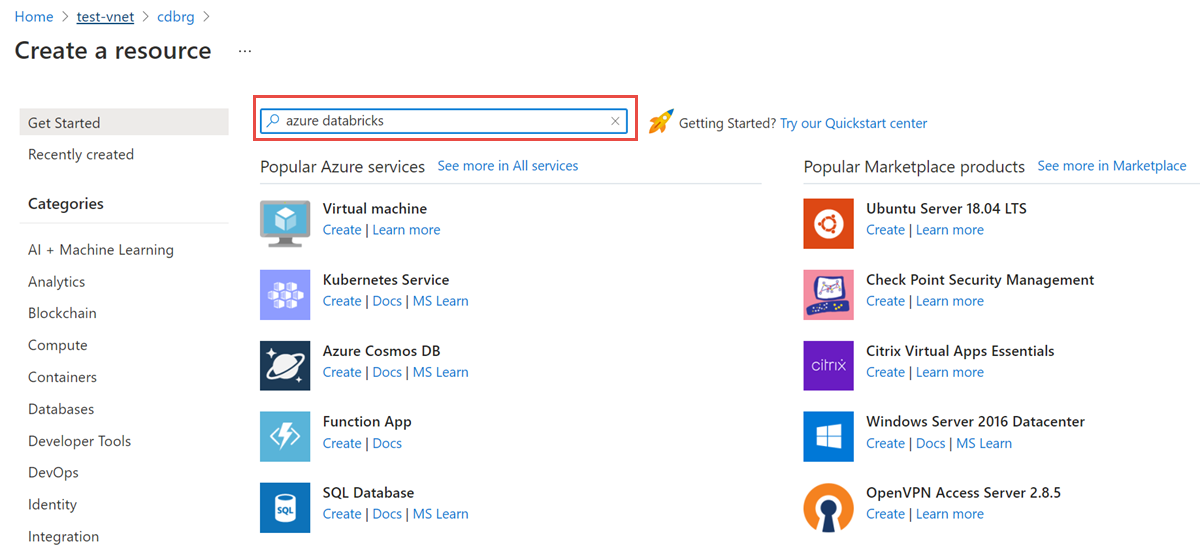1200x546 pixels.
Task: Open the See more in All services link
Action: [508, 166]
